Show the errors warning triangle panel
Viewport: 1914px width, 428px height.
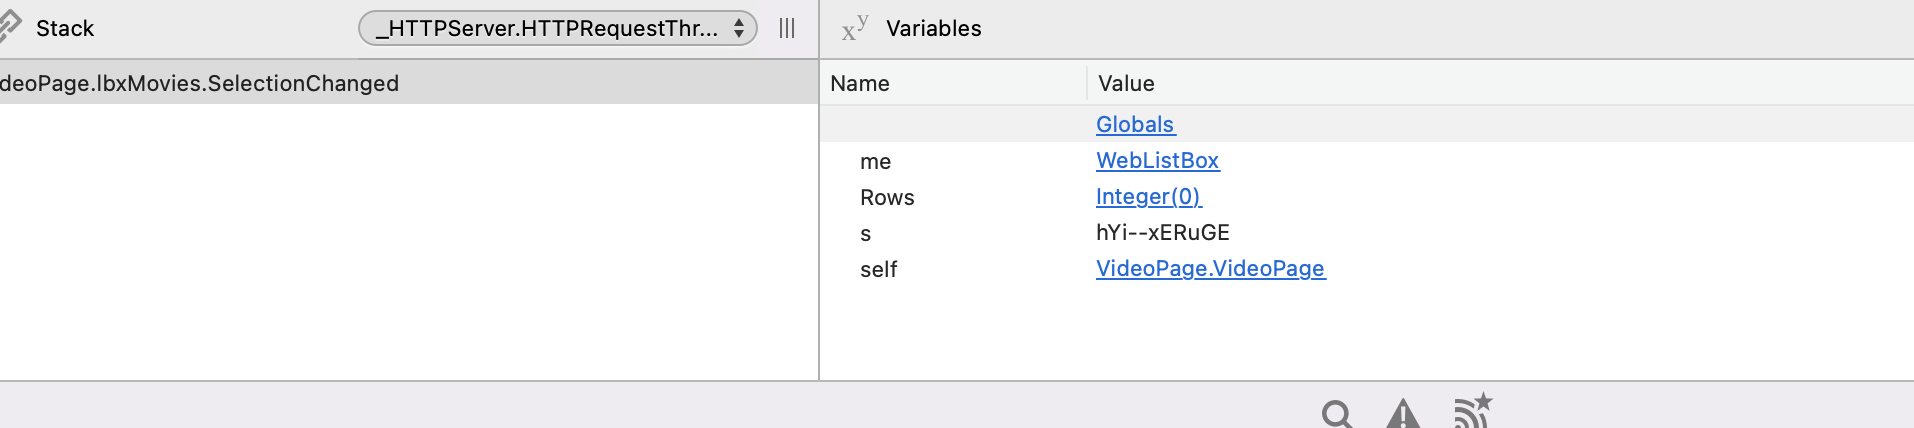1403,414
